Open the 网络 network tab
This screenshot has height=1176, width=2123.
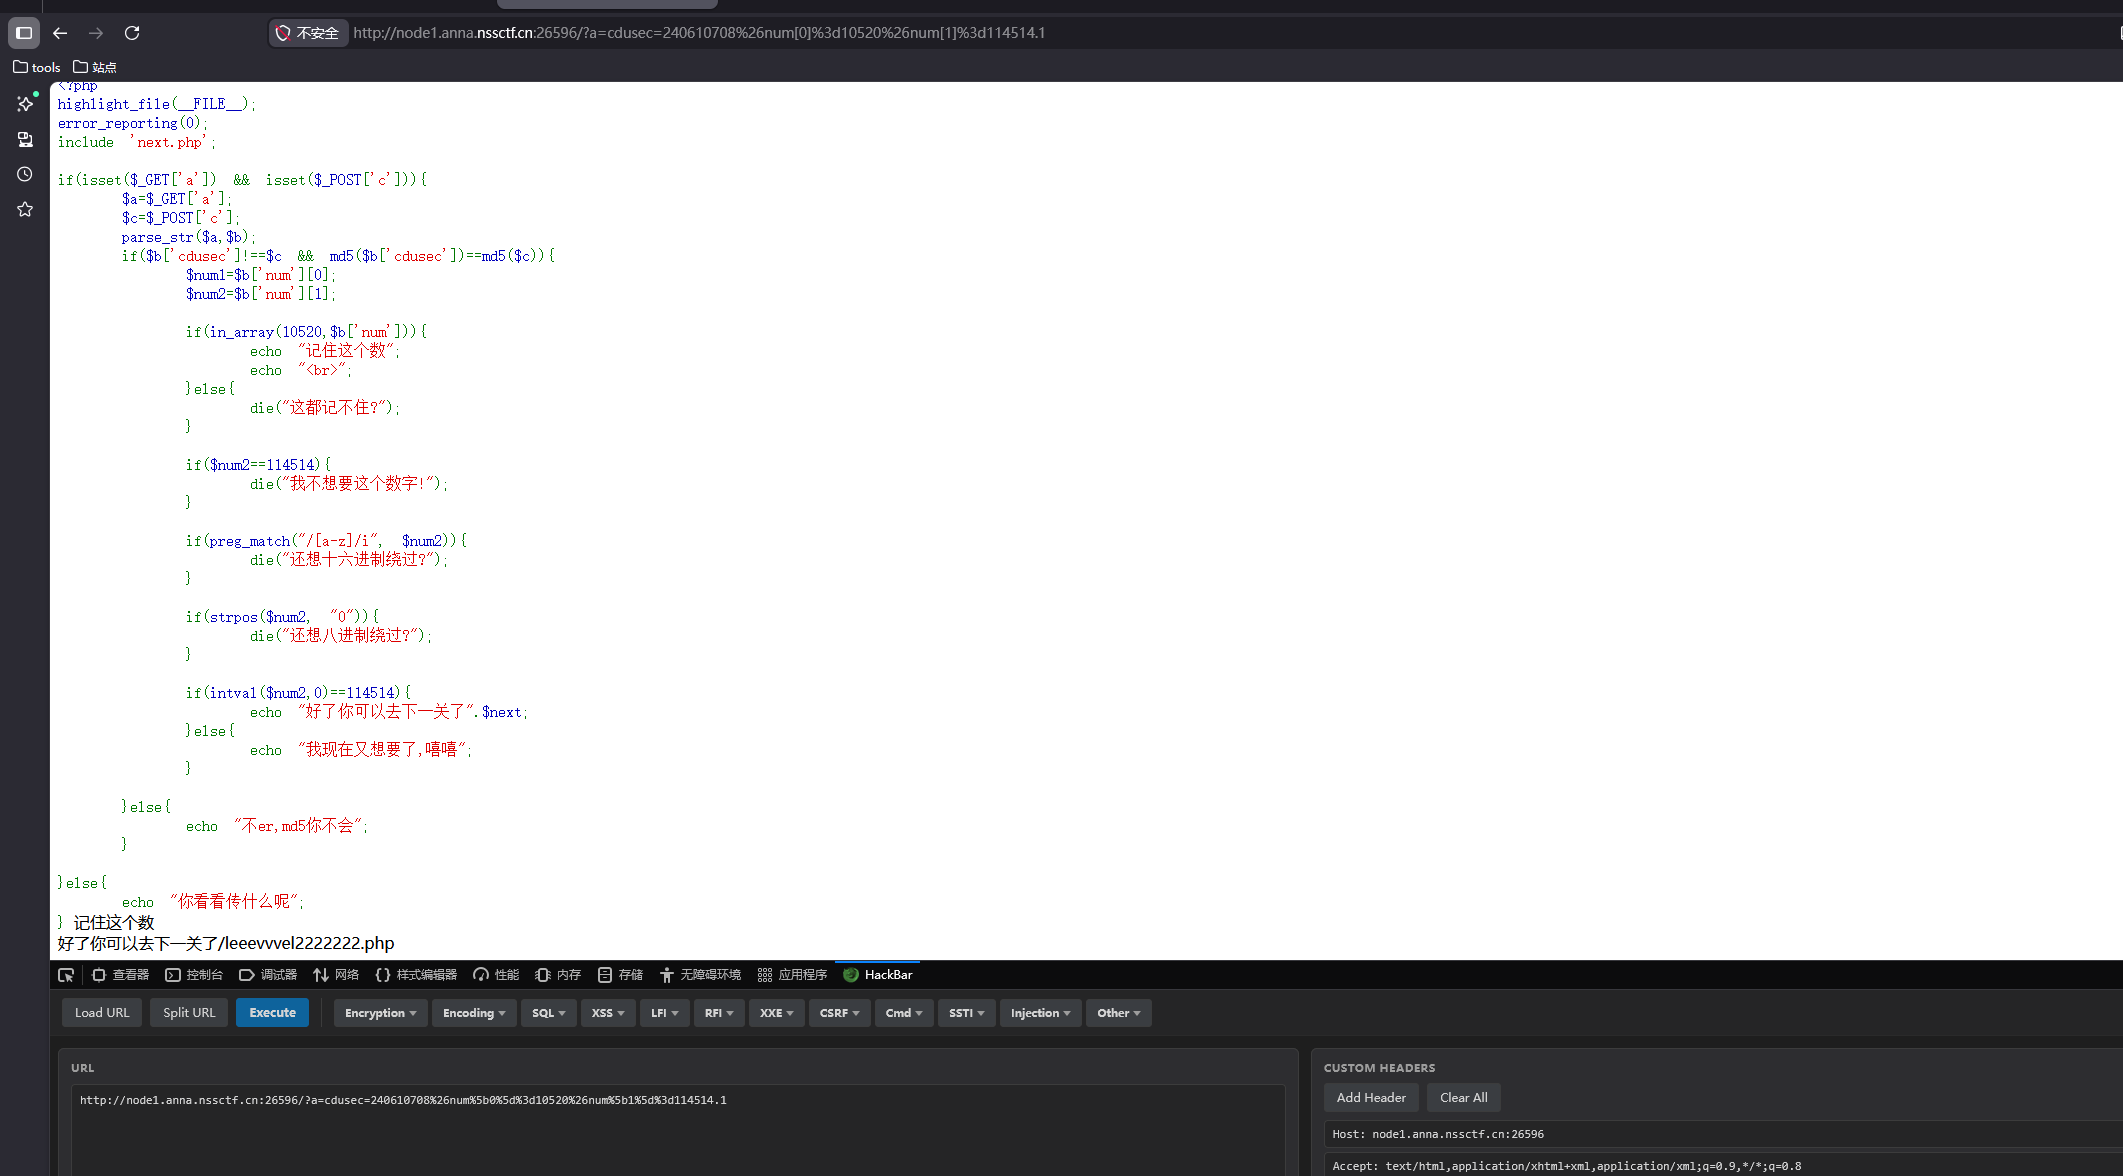tap(336, 975)
